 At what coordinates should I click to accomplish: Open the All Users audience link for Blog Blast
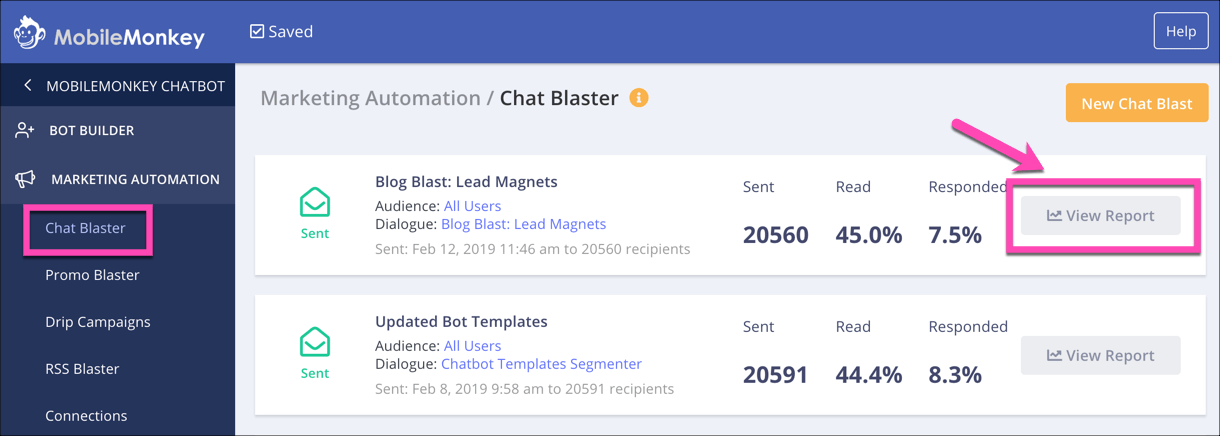coord(472,206)
